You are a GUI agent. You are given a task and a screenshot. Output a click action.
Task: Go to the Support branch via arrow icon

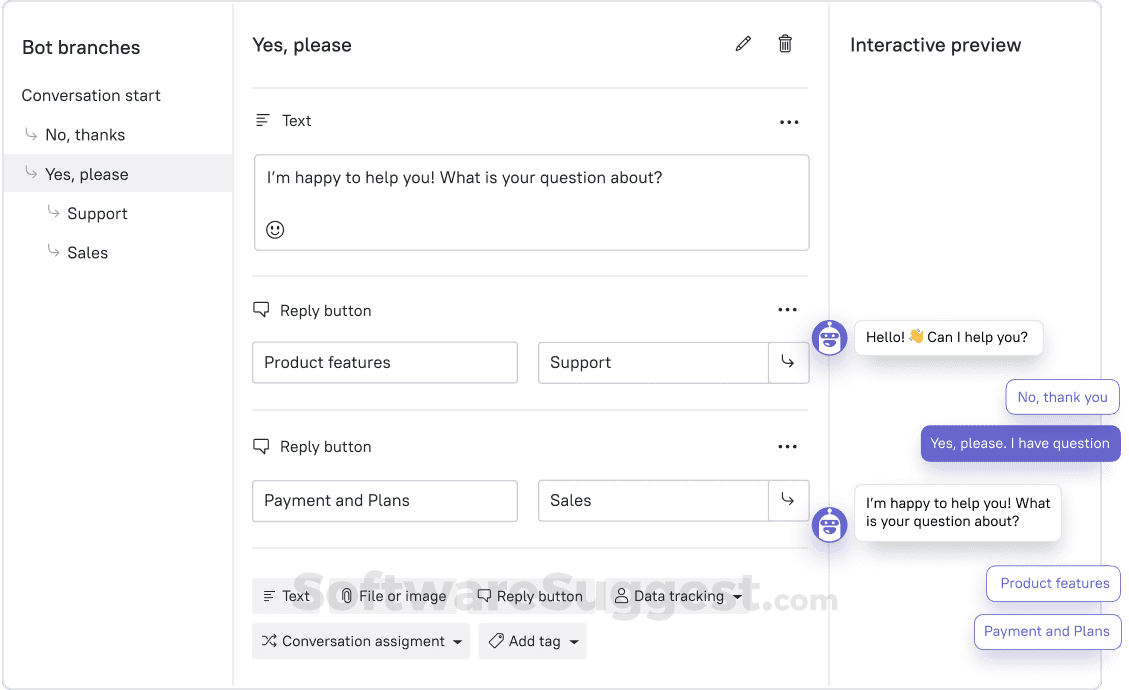(788, 363)
